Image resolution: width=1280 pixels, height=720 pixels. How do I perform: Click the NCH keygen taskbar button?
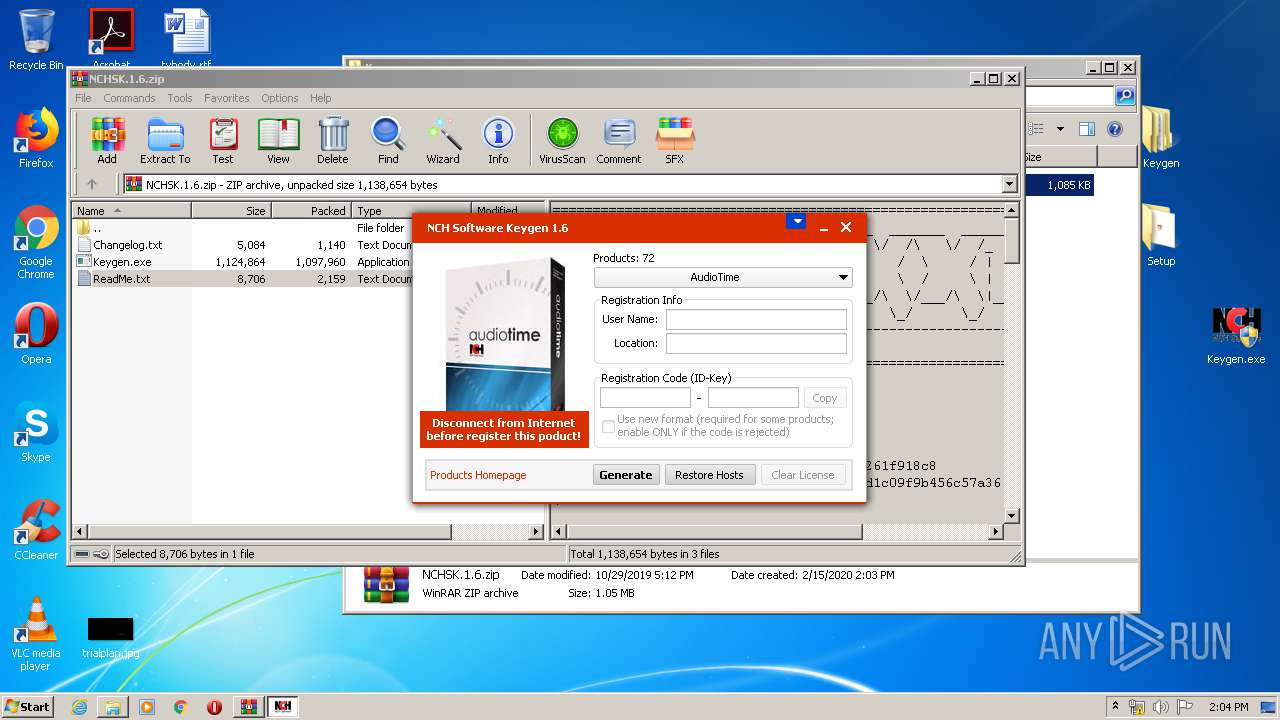(283, 706)
